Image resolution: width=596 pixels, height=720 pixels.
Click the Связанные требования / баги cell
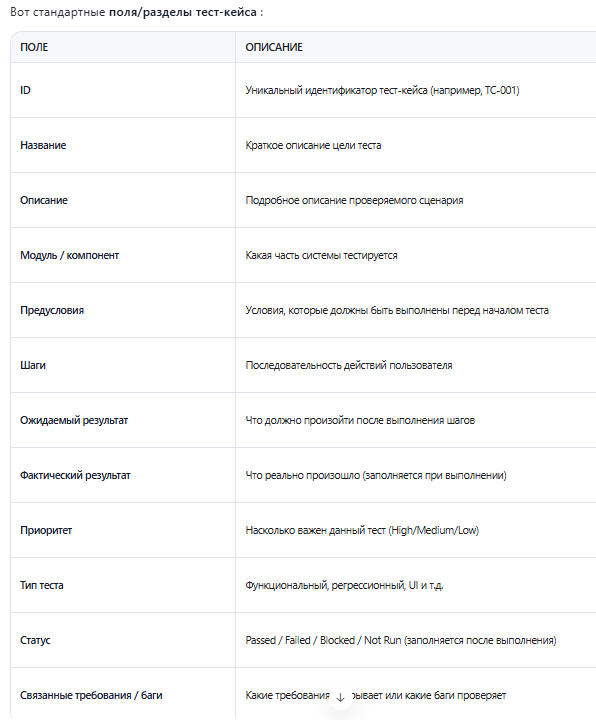click(x=123, y=695)
